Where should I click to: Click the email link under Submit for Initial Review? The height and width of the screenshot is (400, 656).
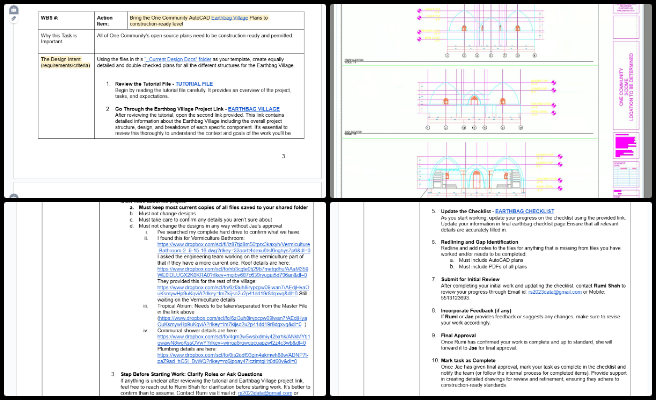554,292
